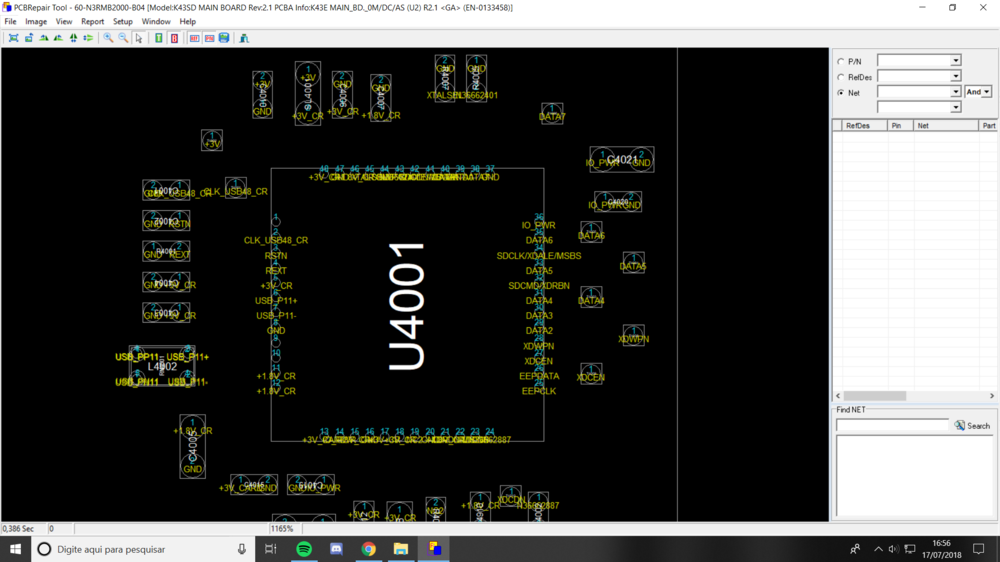Show the bottom layer with red B icon

pos(174,38)
